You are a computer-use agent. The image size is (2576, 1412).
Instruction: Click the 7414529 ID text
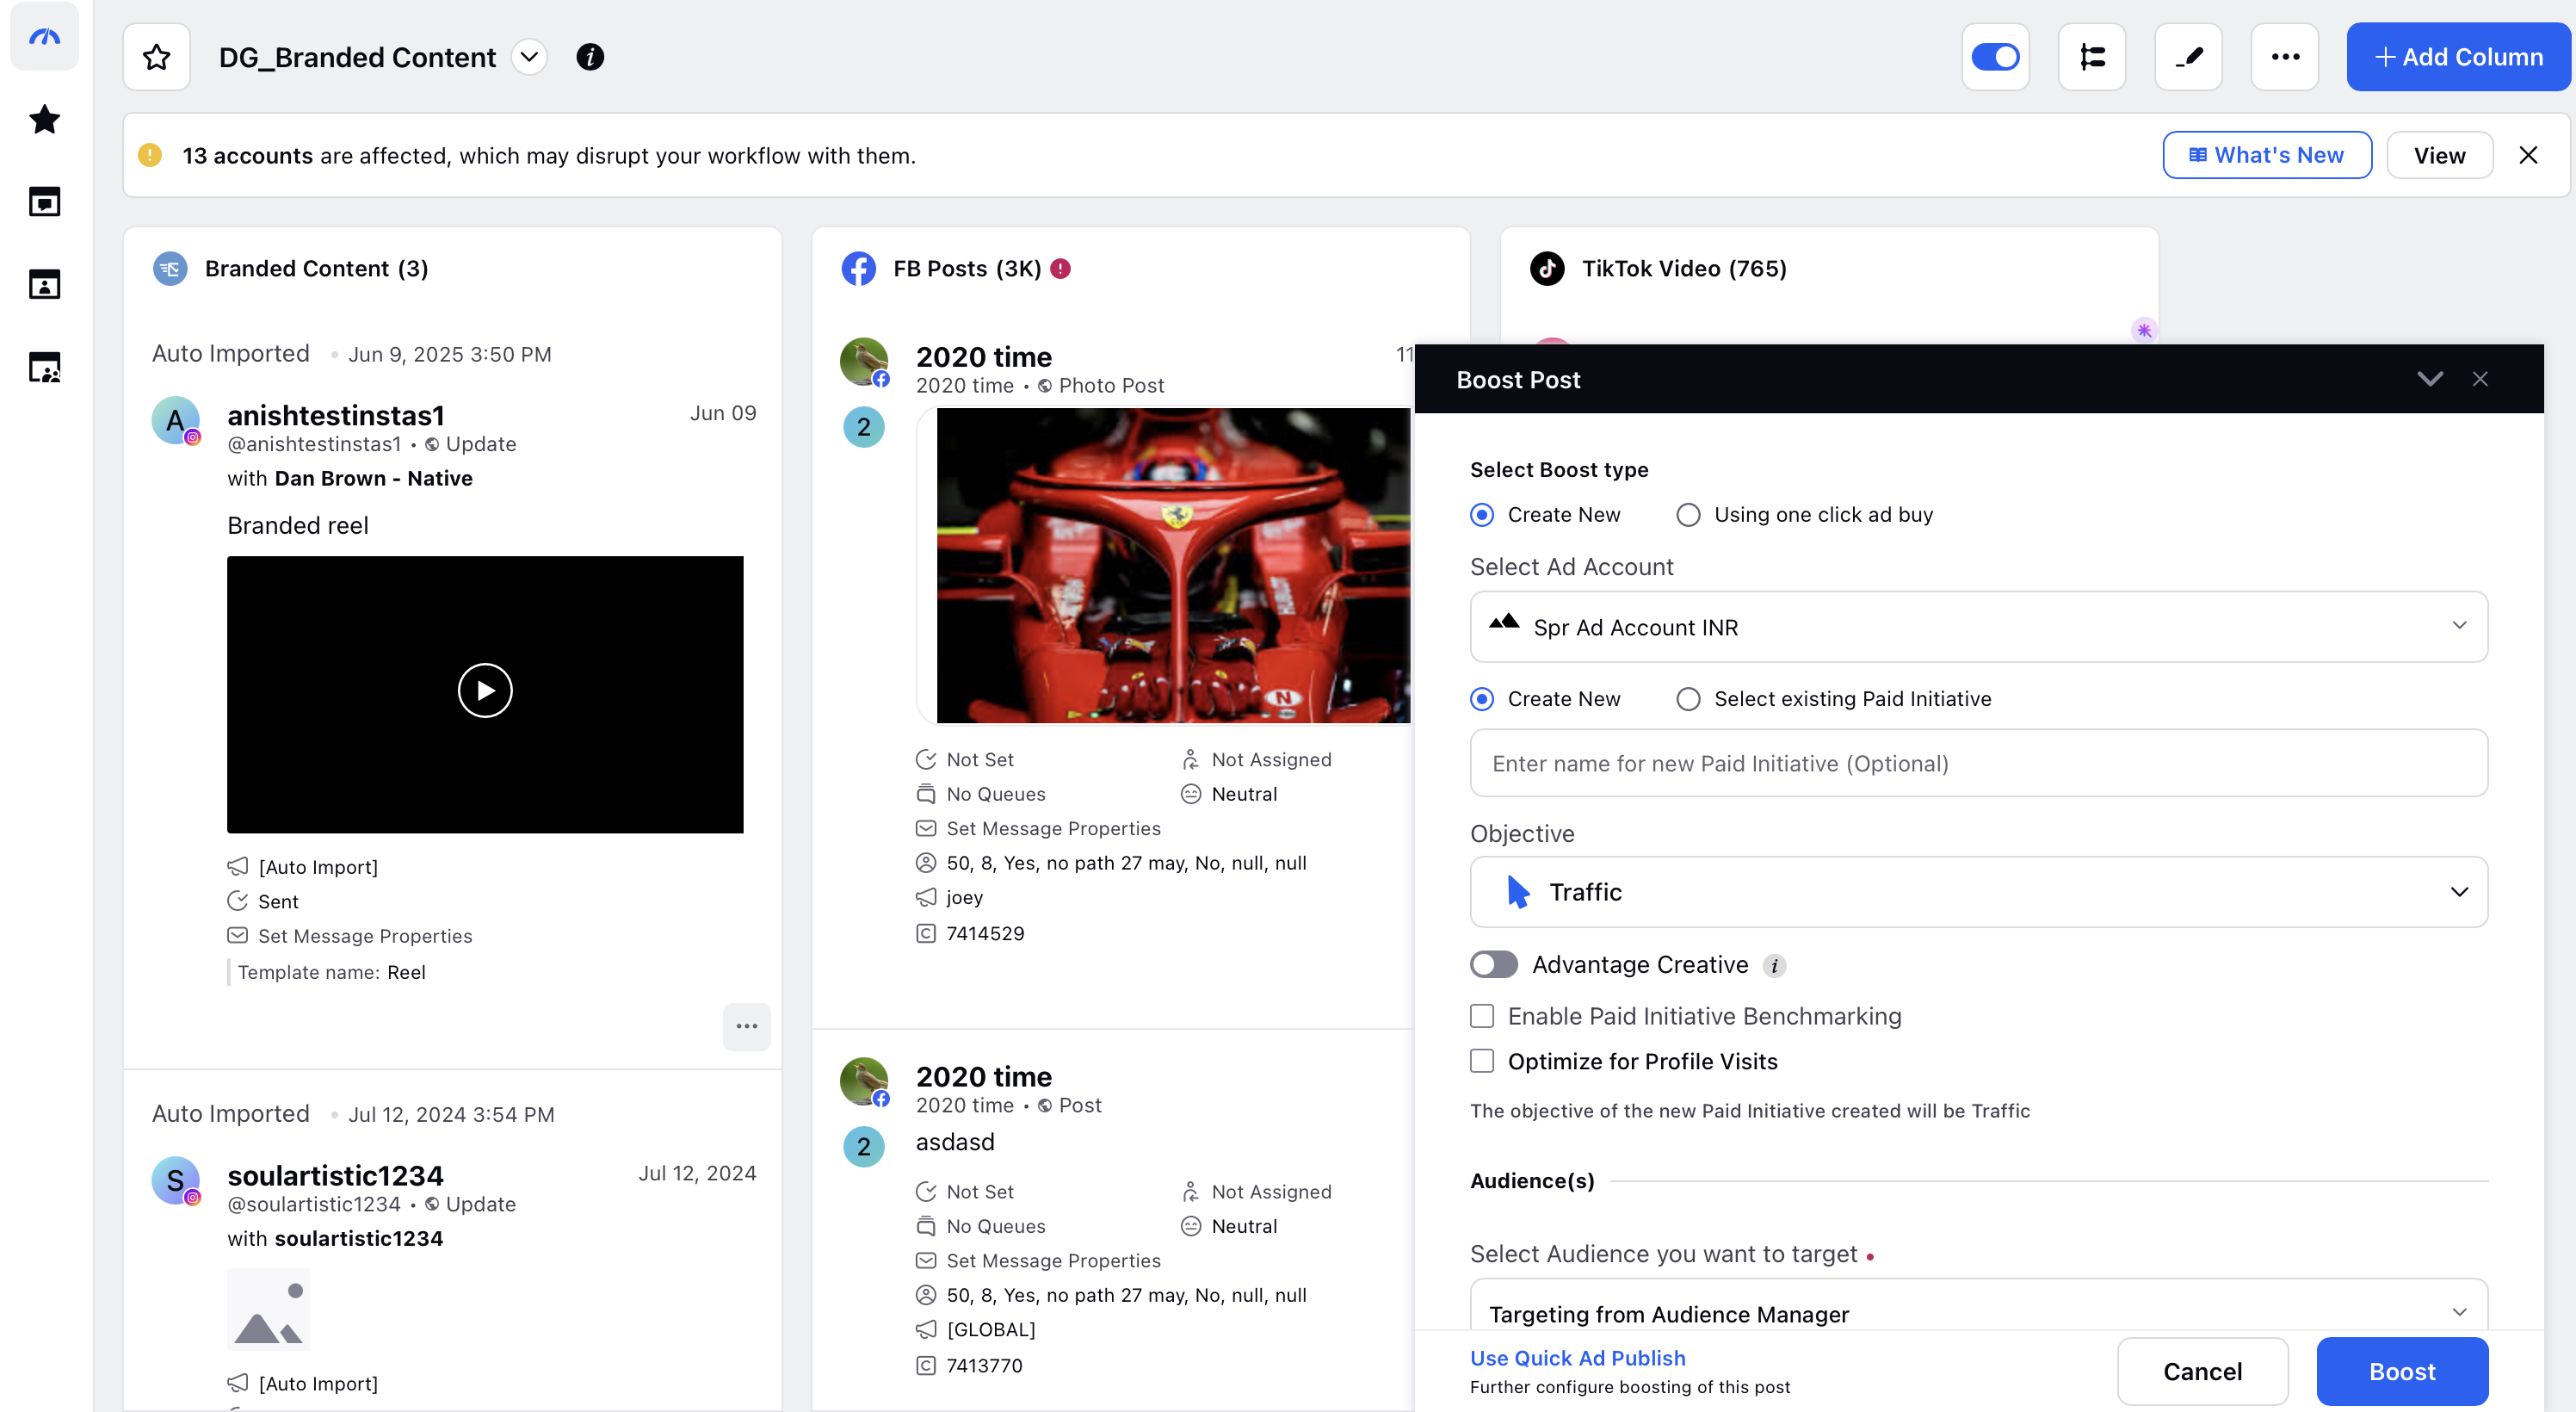(x=986, y=933)
